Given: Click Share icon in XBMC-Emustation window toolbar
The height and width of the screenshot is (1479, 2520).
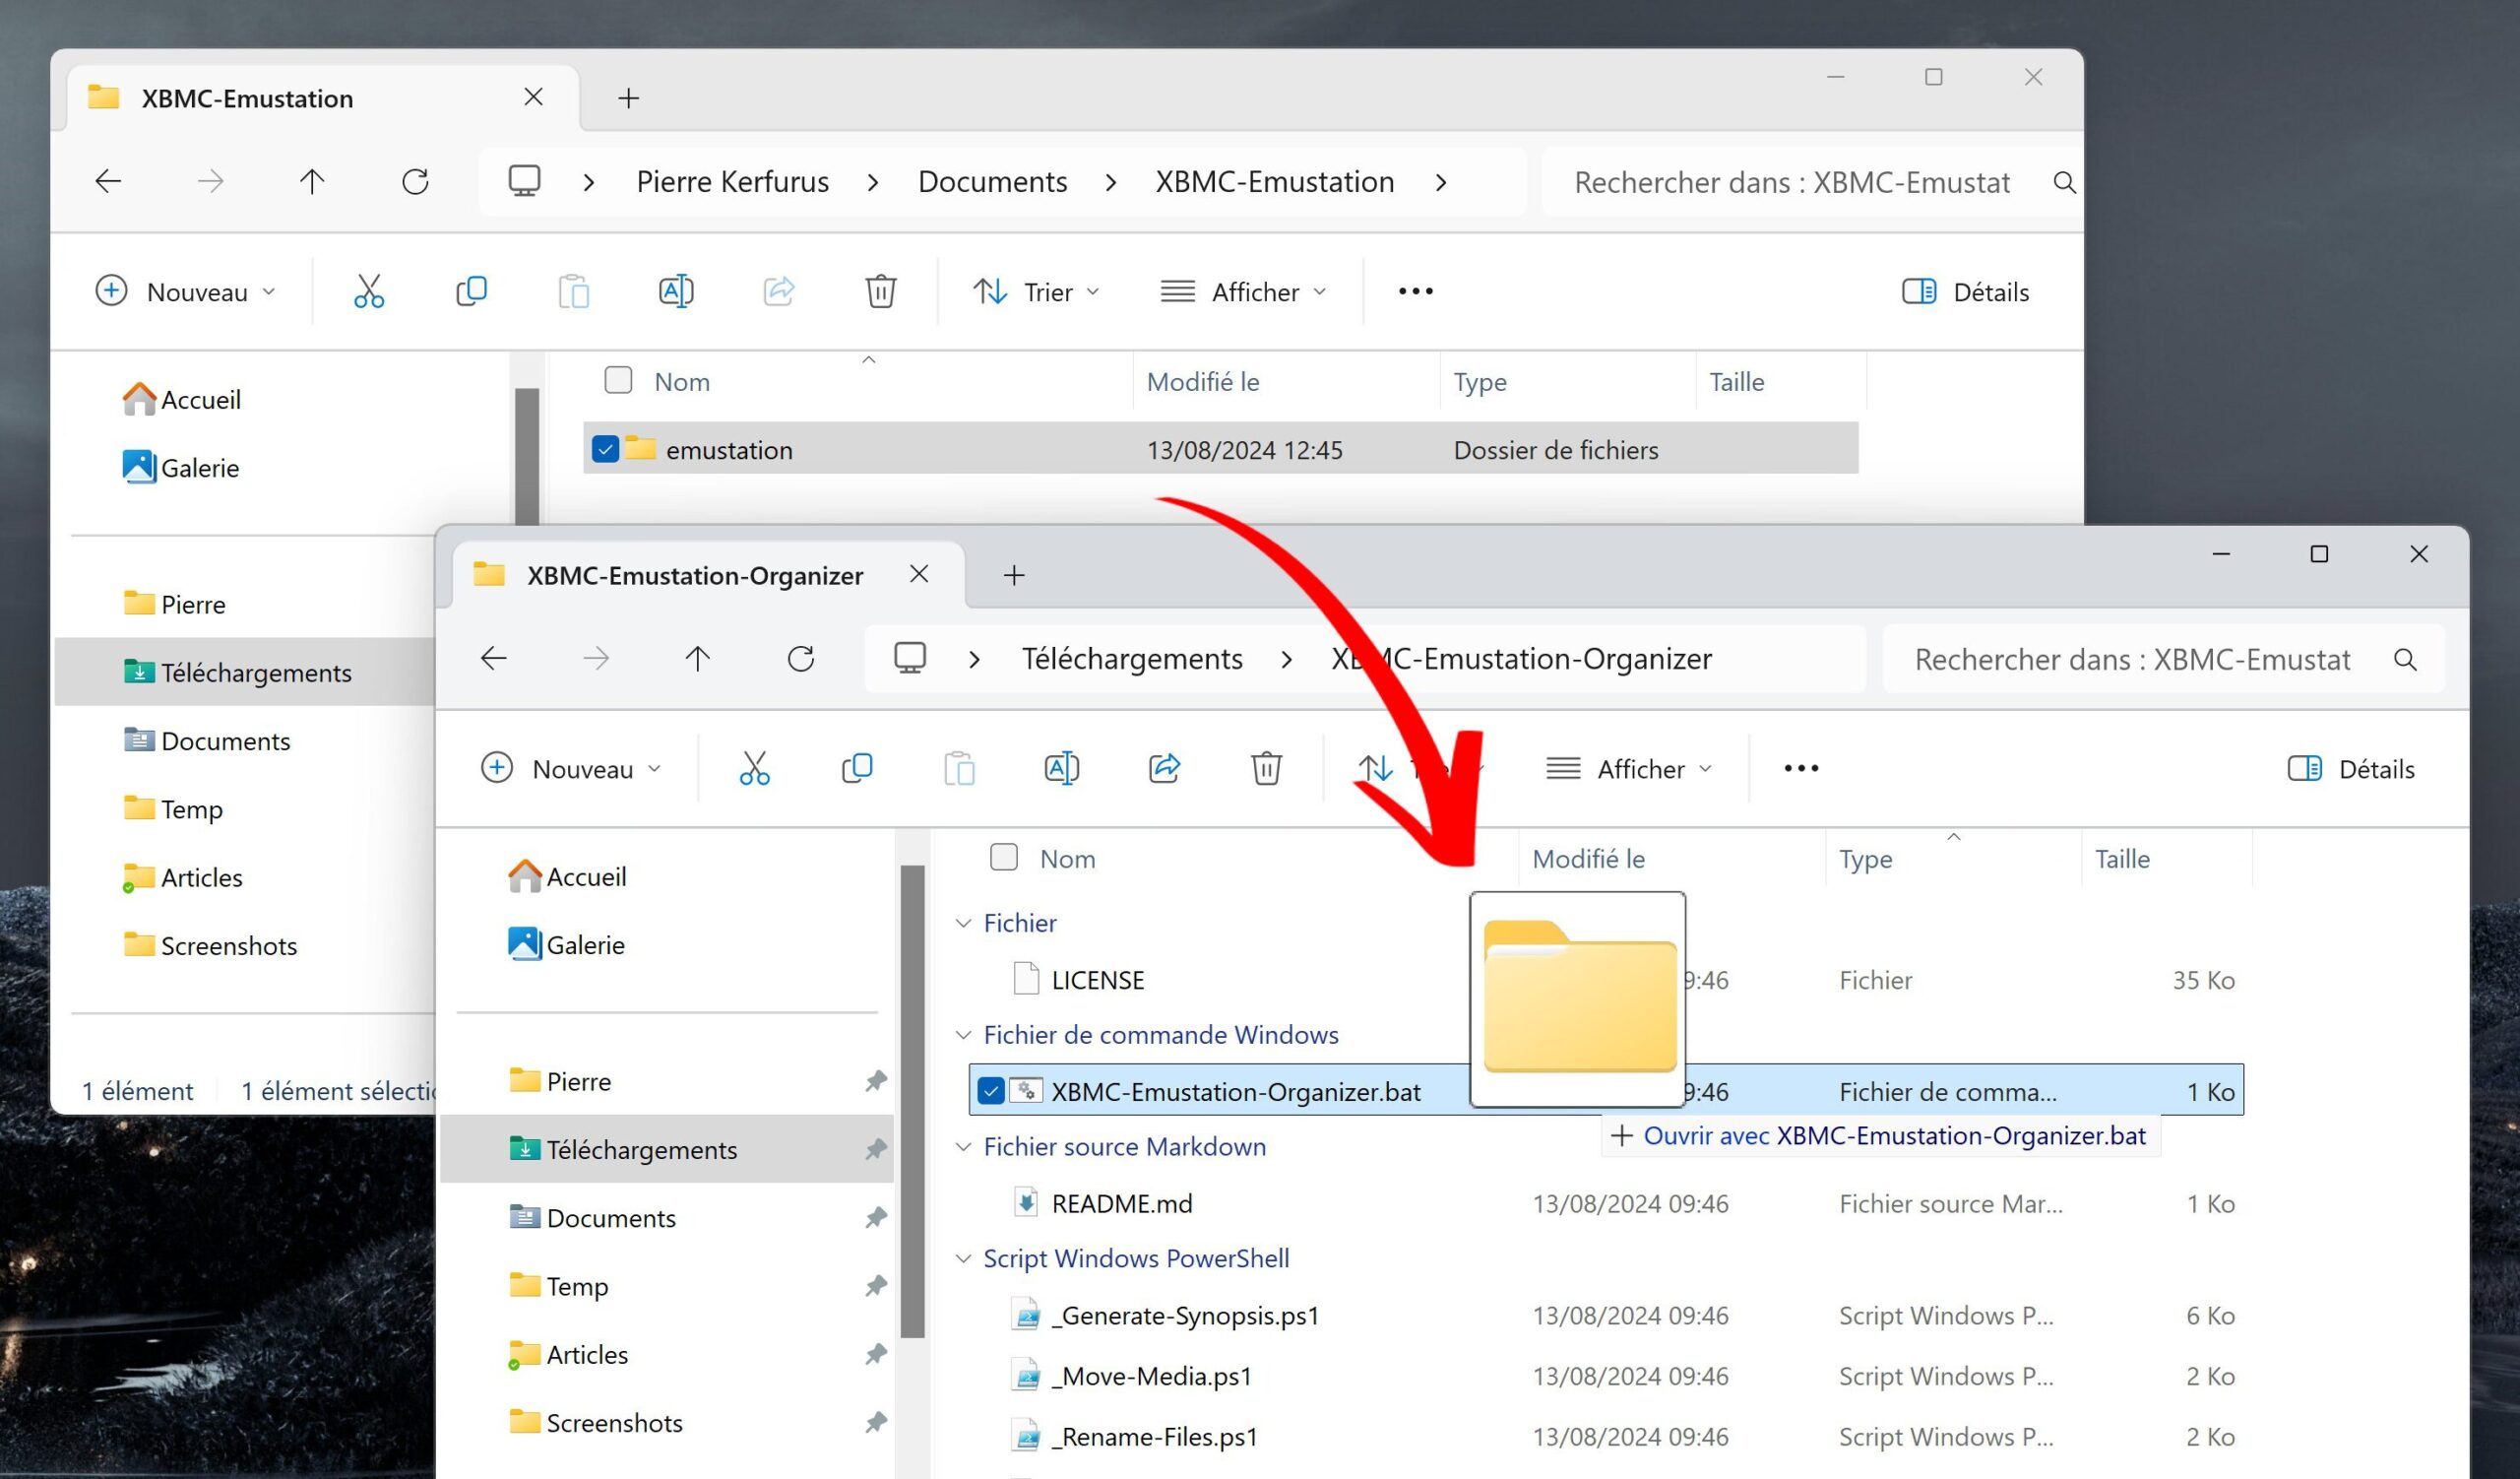Looking at the screenshot, I should (x=778, y=291).
